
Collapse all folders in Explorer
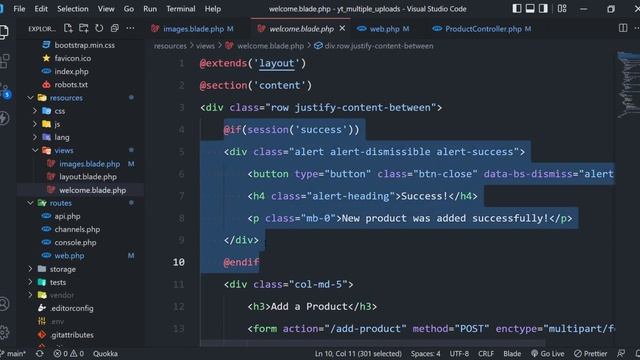point(115,28)
